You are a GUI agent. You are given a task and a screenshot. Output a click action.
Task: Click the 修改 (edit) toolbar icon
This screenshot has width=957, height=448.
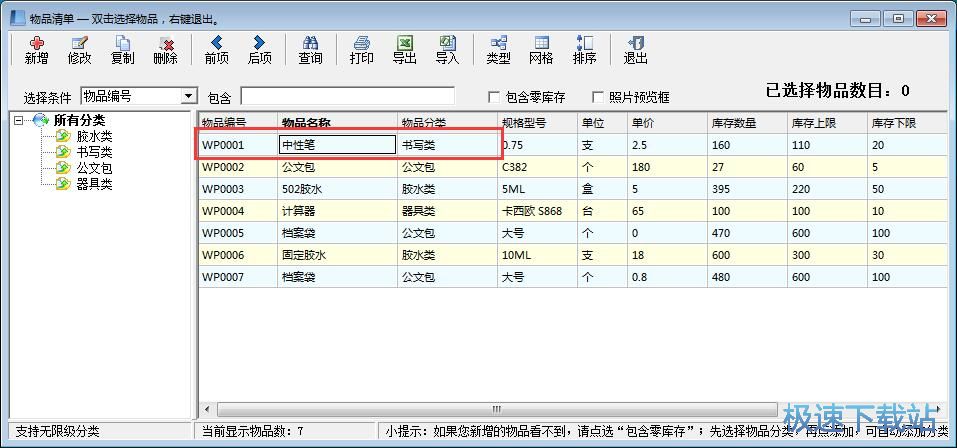click(79, 50)
